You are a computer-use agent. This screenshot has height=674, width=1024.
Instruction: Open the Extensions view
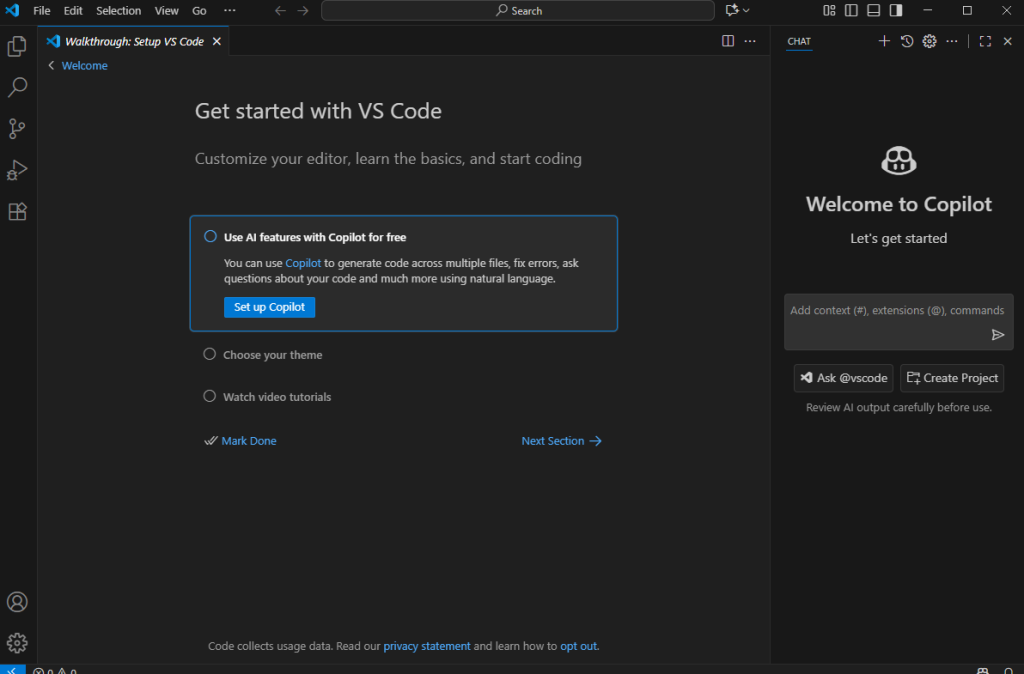coord(17,212)
